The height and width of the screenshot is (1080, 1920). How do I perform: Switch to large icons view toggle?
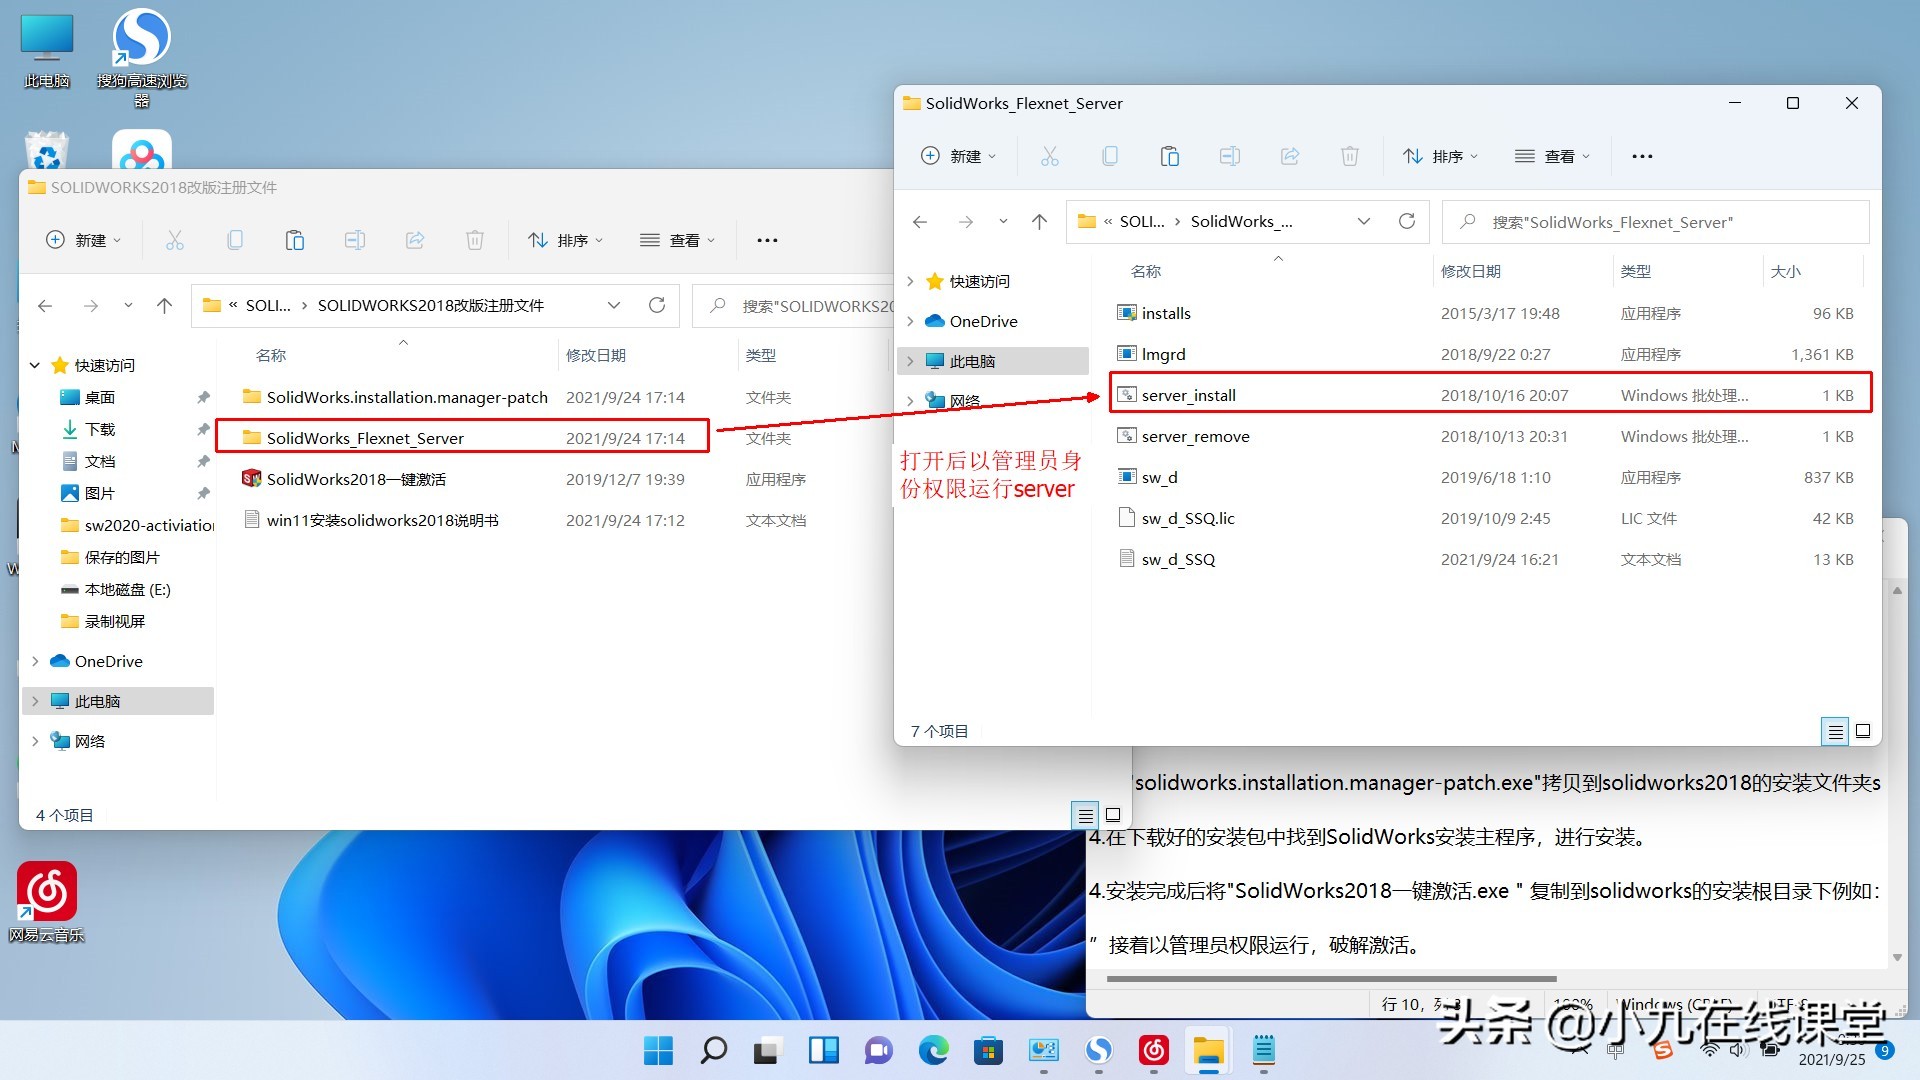point(1863,731)
